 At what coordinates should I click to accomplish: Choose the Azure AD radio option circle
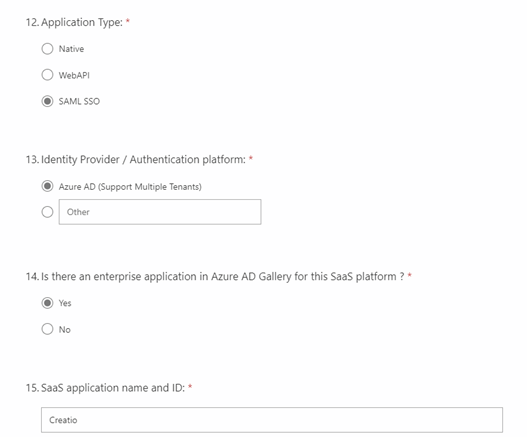(x=47, y=186)
